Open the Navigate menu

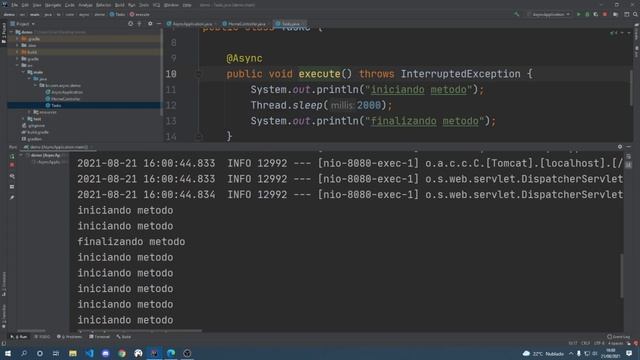pyautogui.click(x=53, y=5)
